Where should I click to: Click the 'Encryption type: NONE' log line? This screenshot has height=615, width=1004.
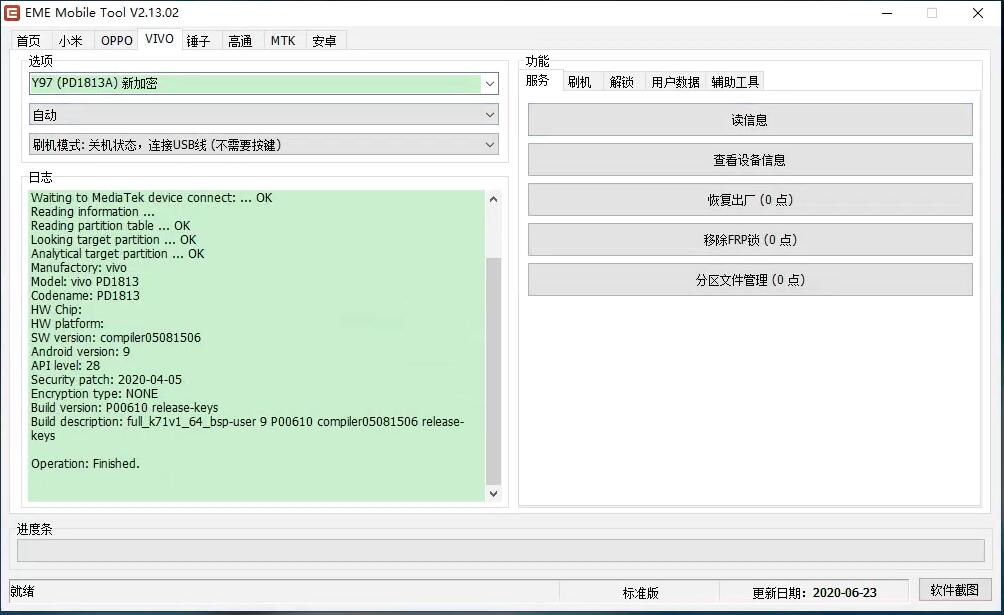[x=94, y=394]
